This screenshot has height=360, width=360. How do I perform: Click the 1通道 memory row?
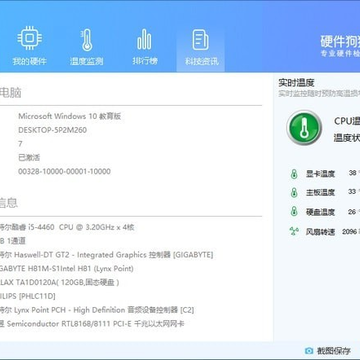tap(13, 241)
